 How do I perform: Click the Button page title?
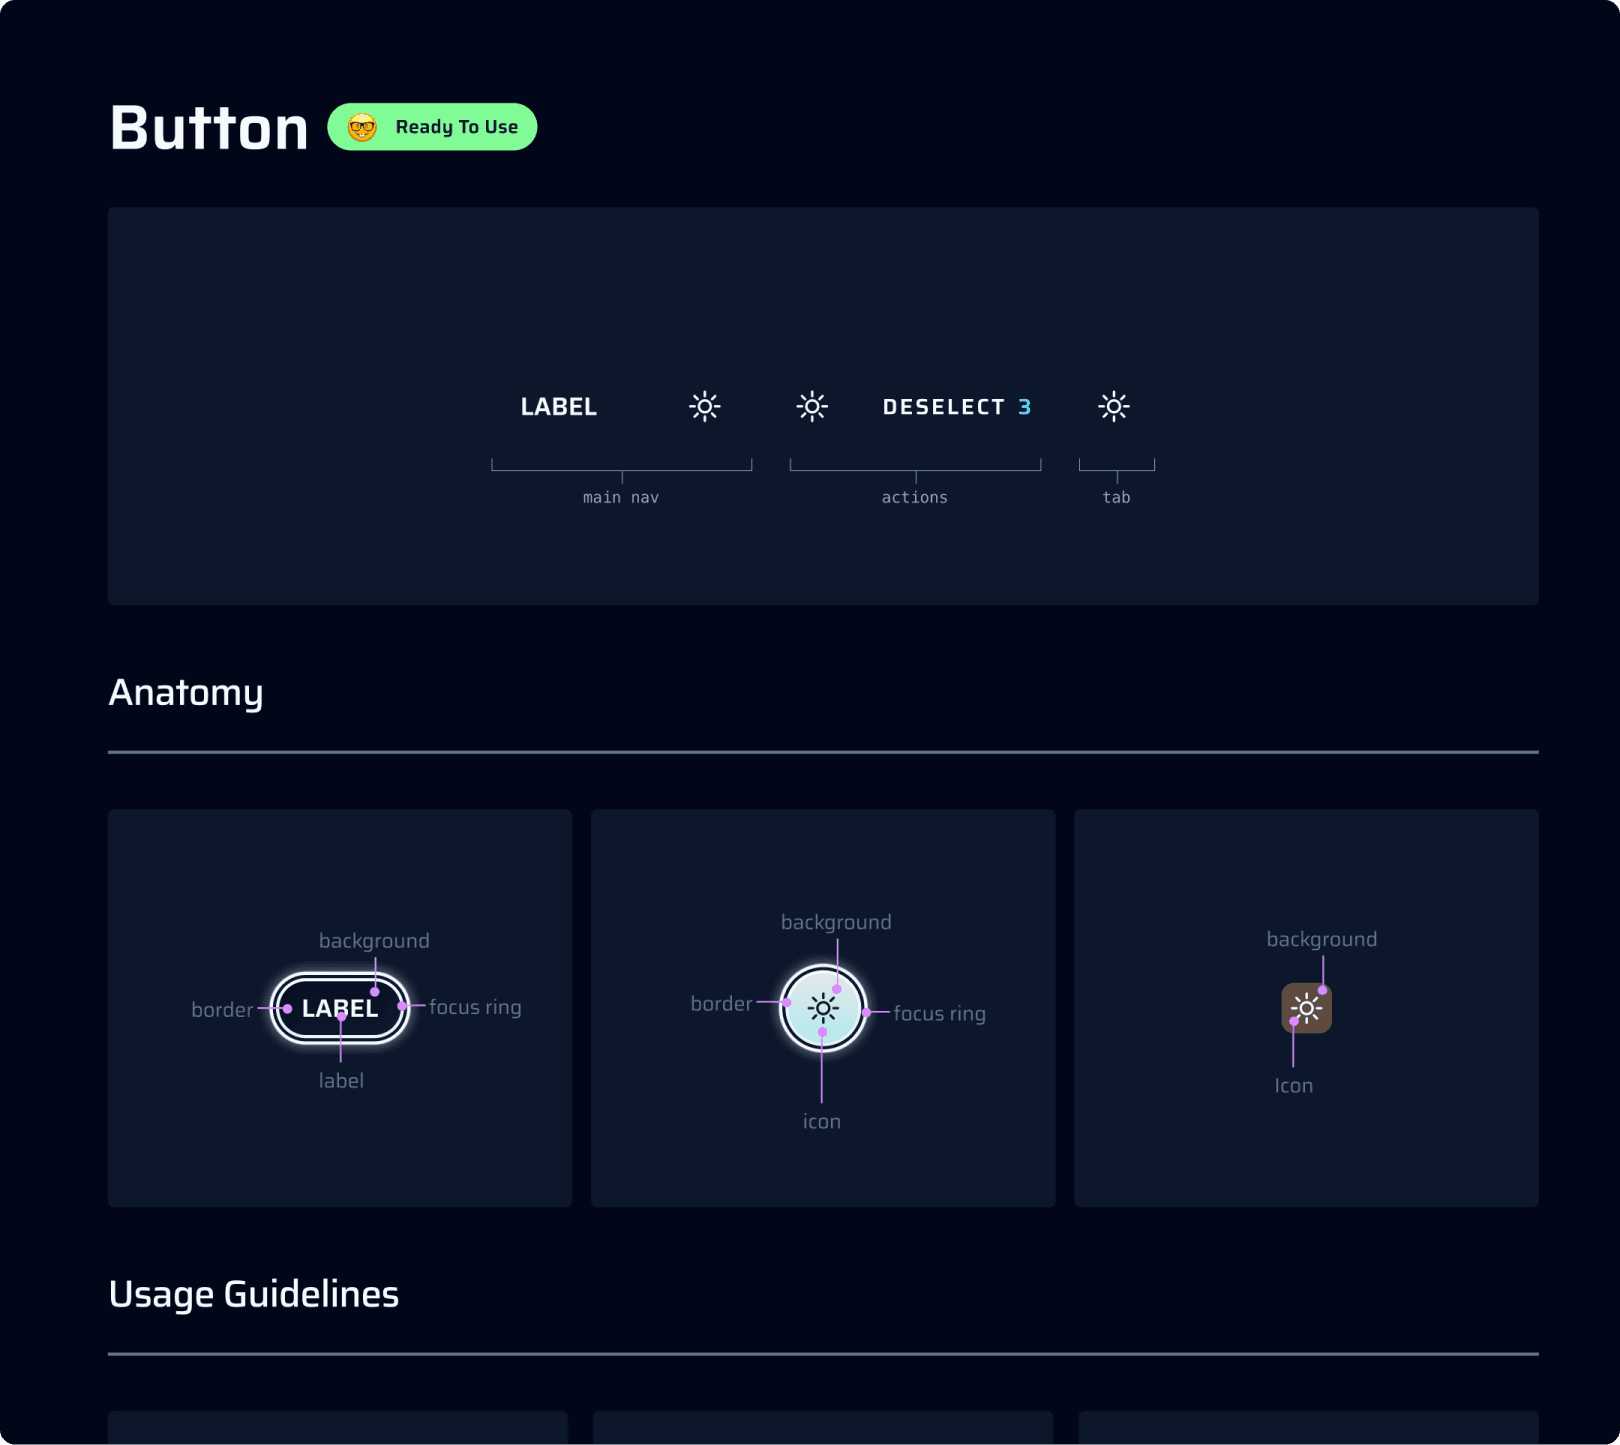(x=209, y=128)
